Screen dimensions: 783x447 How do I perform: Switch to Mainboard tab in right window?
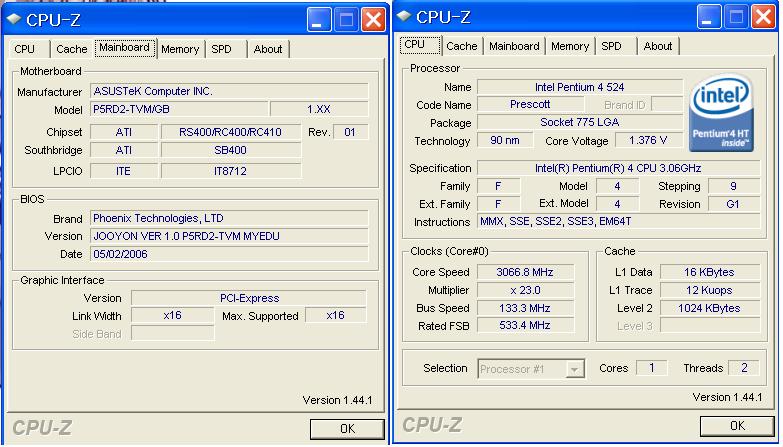pyautogui.click(x=514, y=46)
